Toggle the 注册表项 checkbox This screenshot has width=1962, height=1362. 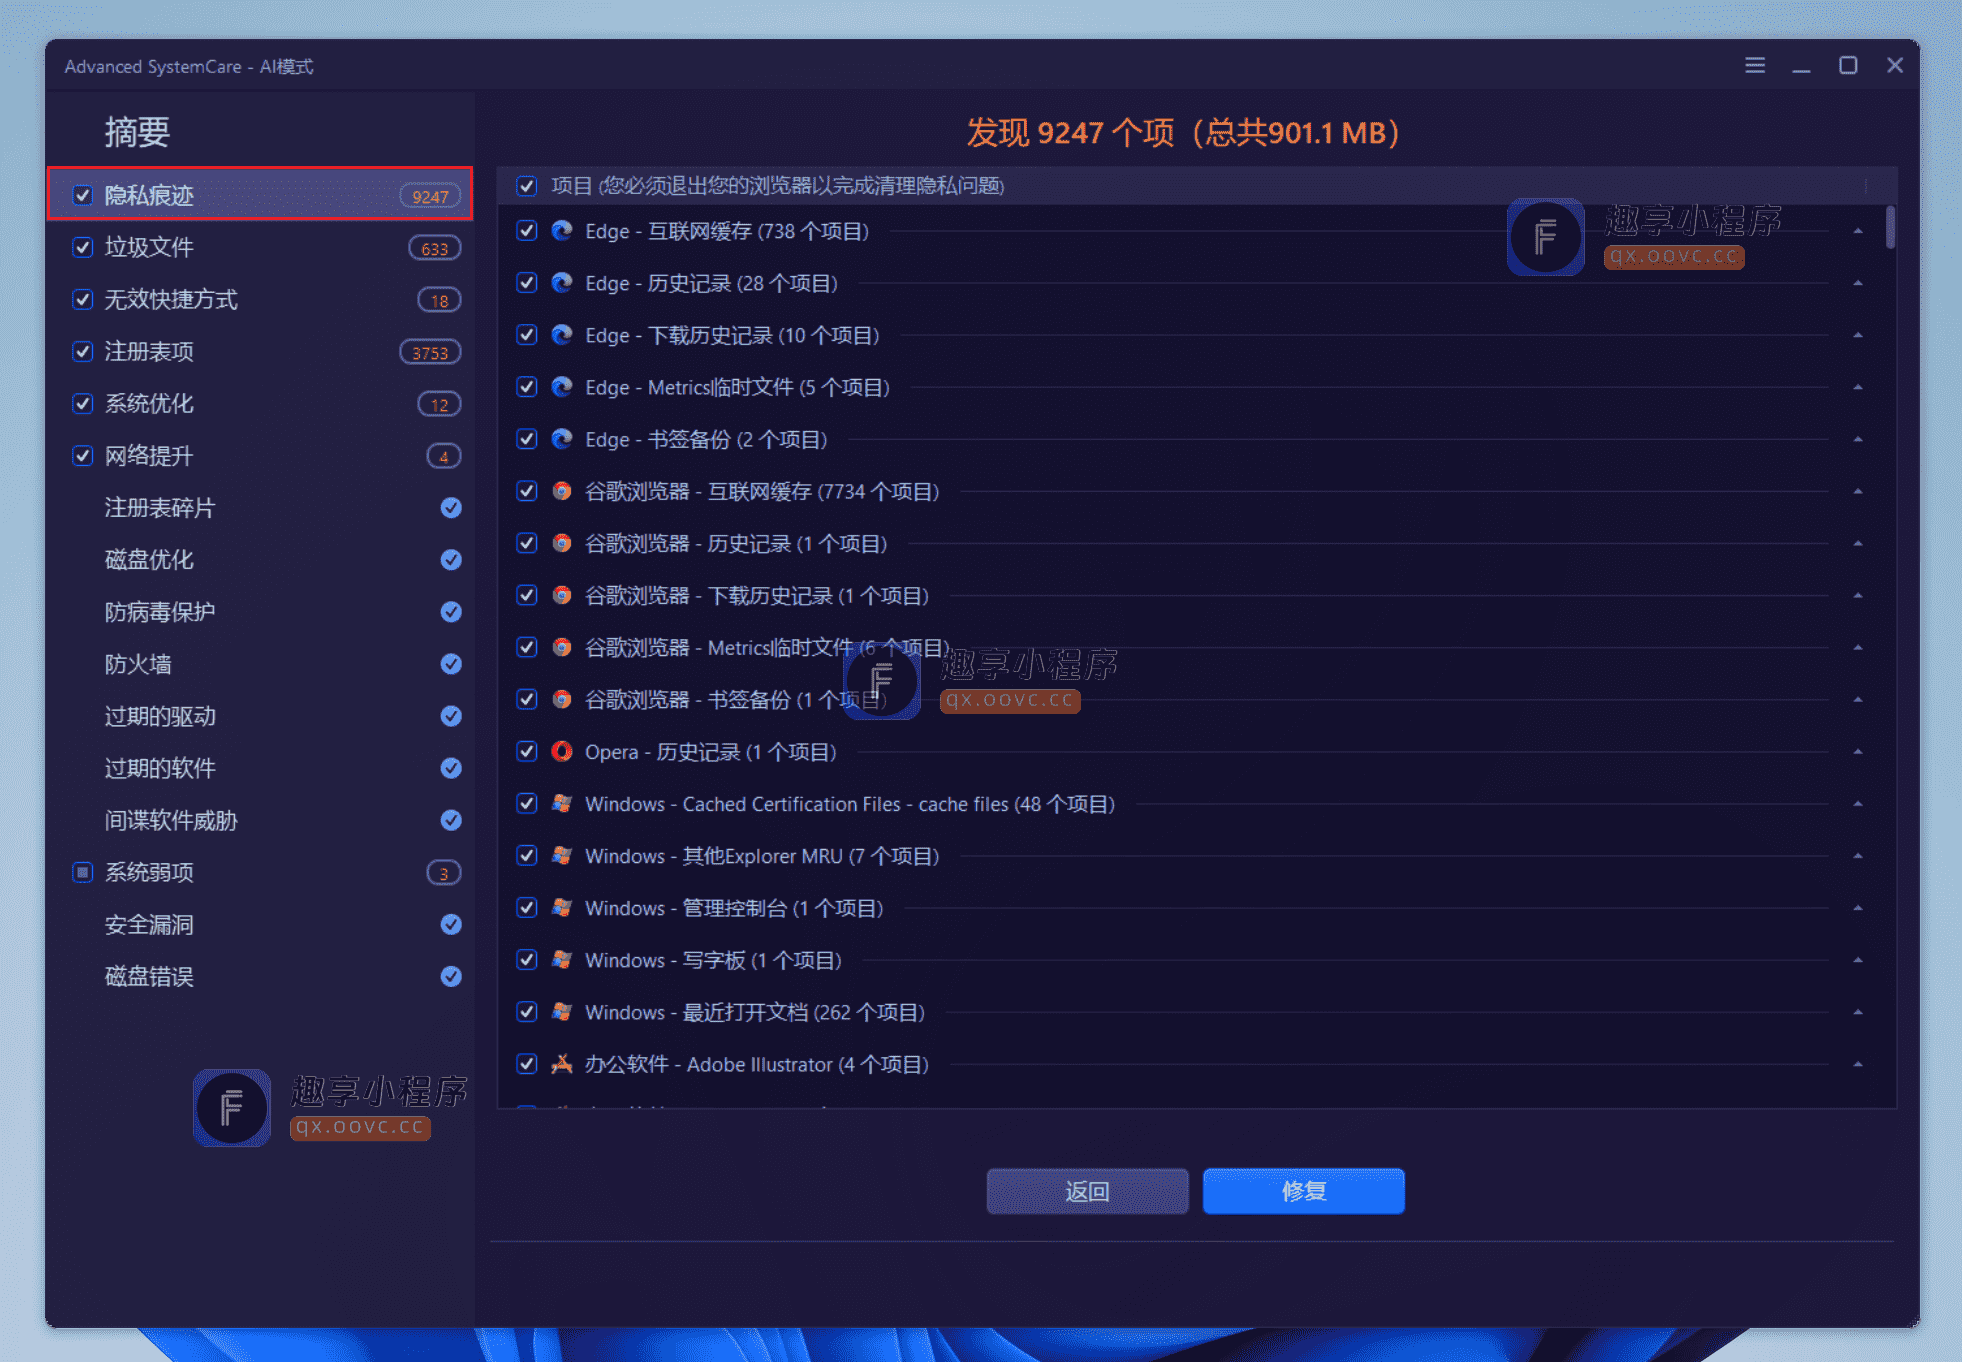[83, 351]
